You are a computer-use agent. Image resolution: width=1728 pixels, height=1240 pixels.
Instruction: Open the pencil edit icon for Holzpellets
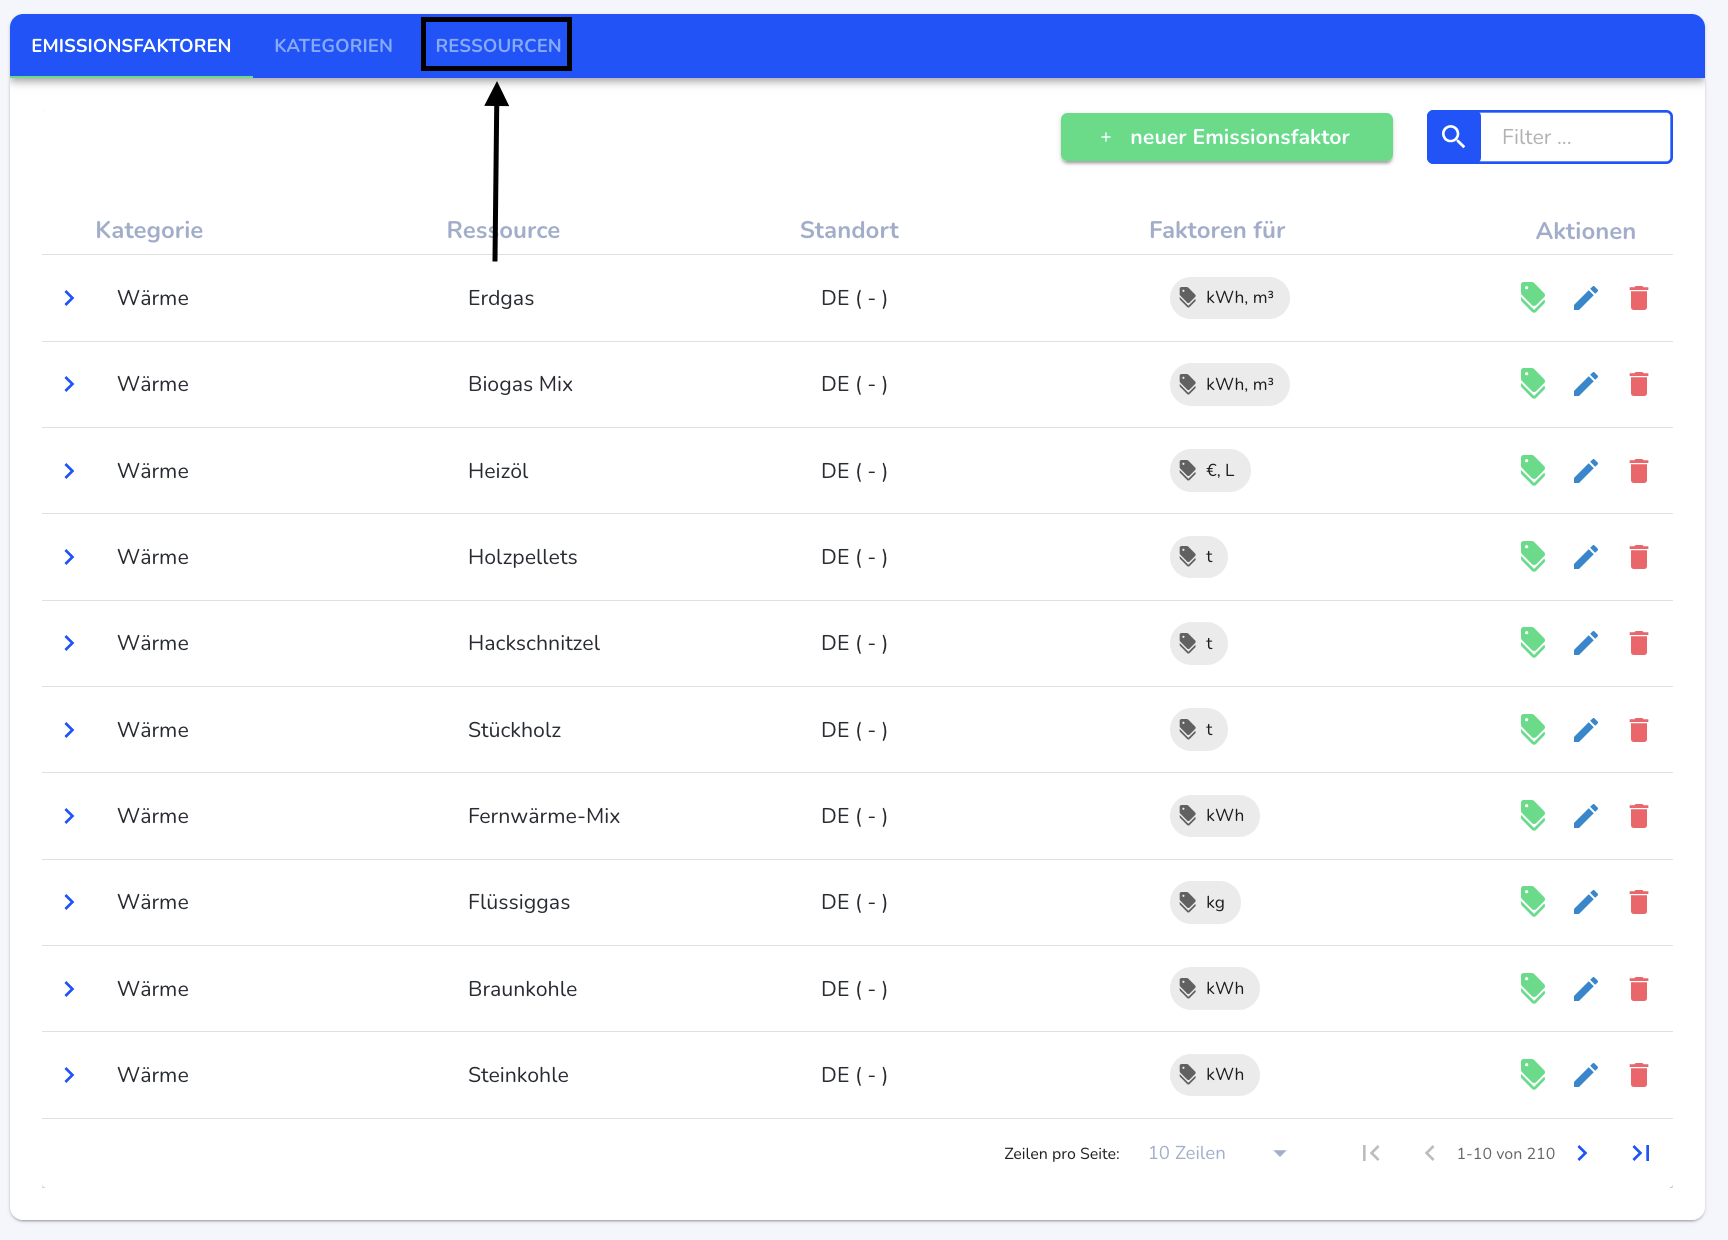pos(1586,557)
